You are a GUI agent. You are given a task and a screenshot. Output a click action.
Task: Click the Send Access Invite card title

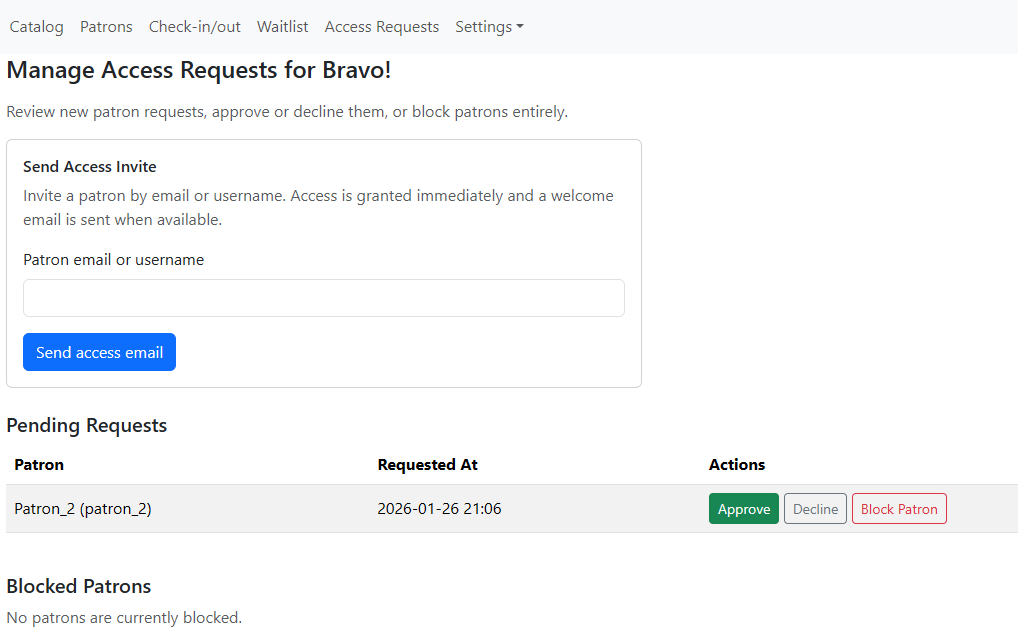90,167
